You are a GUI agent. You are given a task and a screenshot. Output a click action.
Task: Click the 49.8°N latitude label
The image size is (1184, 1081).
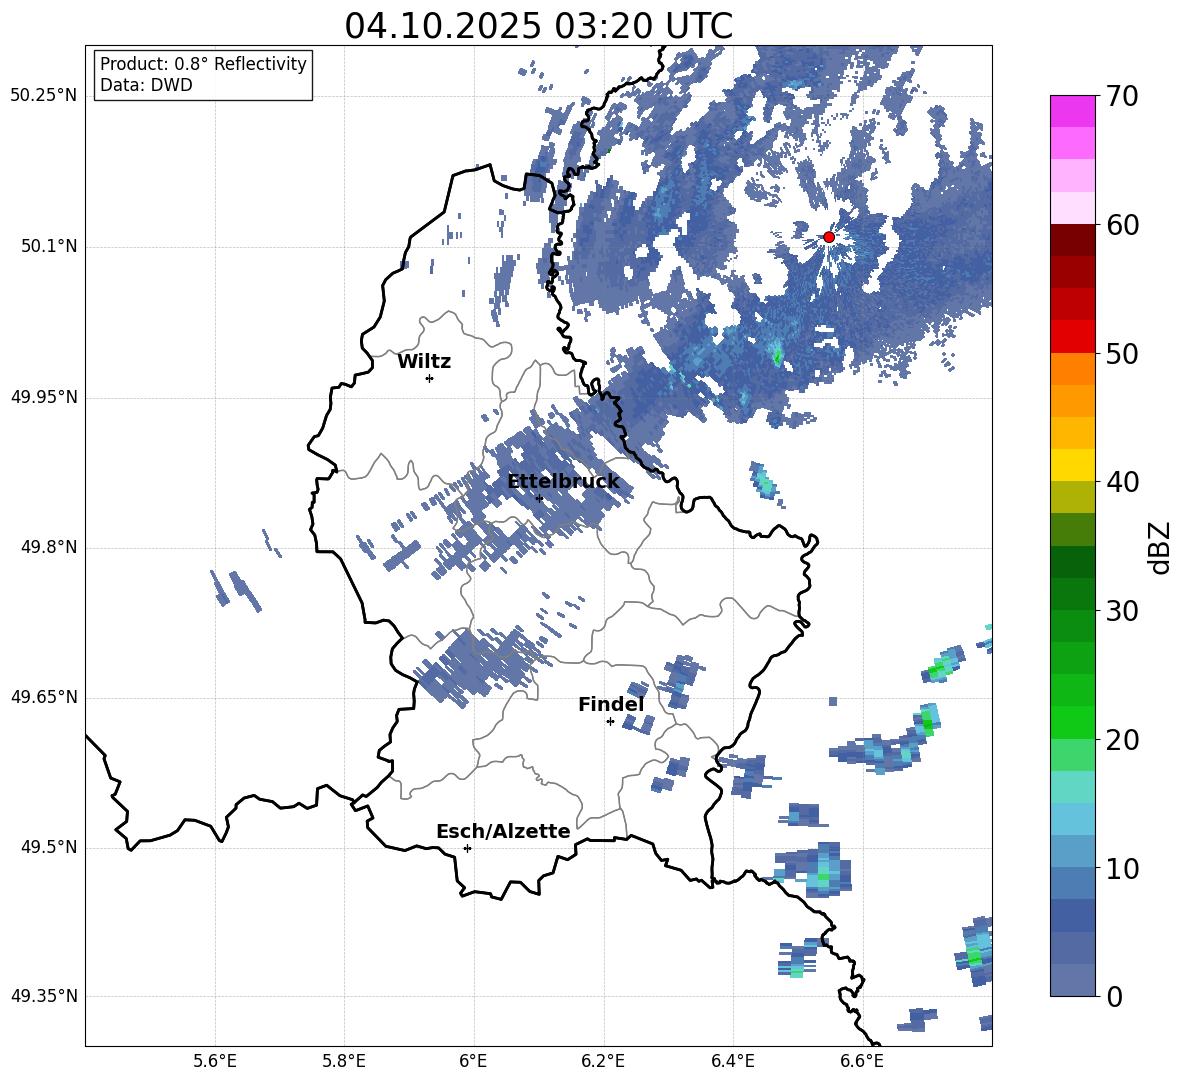(x=48, y=547)
